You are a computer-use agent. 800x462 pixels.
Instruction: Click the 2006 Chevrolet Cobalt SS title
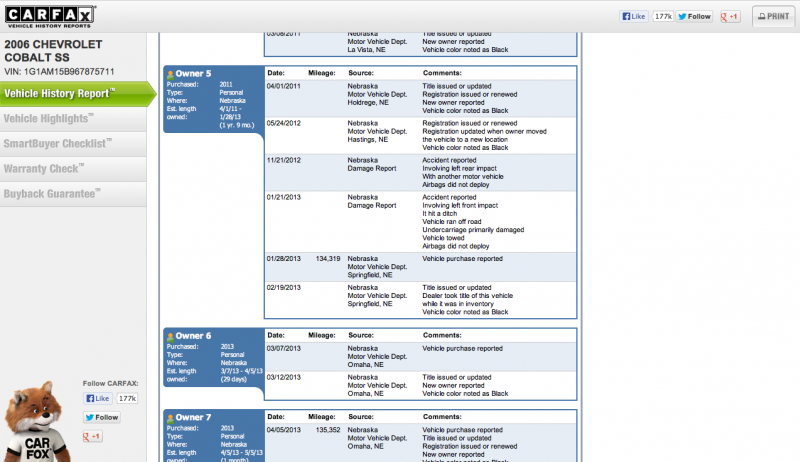[53, 51]
